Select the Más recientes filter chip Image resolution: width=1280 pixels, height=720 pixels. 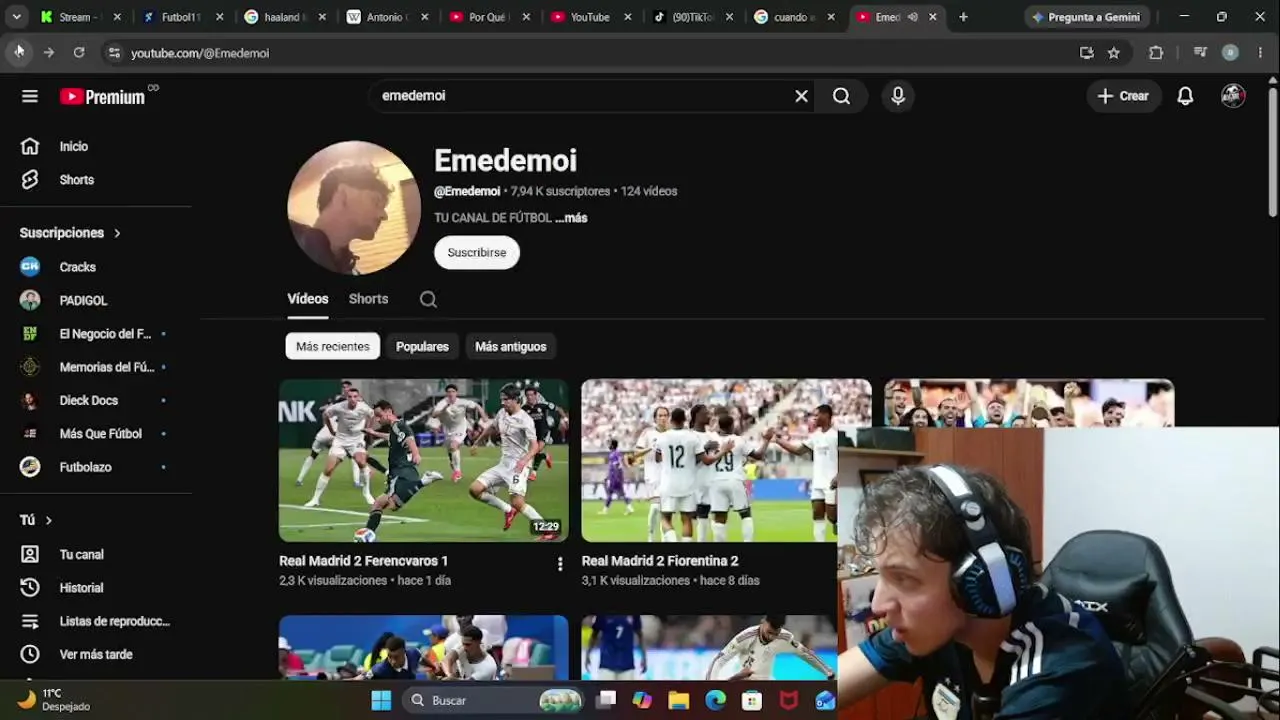point(333,347)
